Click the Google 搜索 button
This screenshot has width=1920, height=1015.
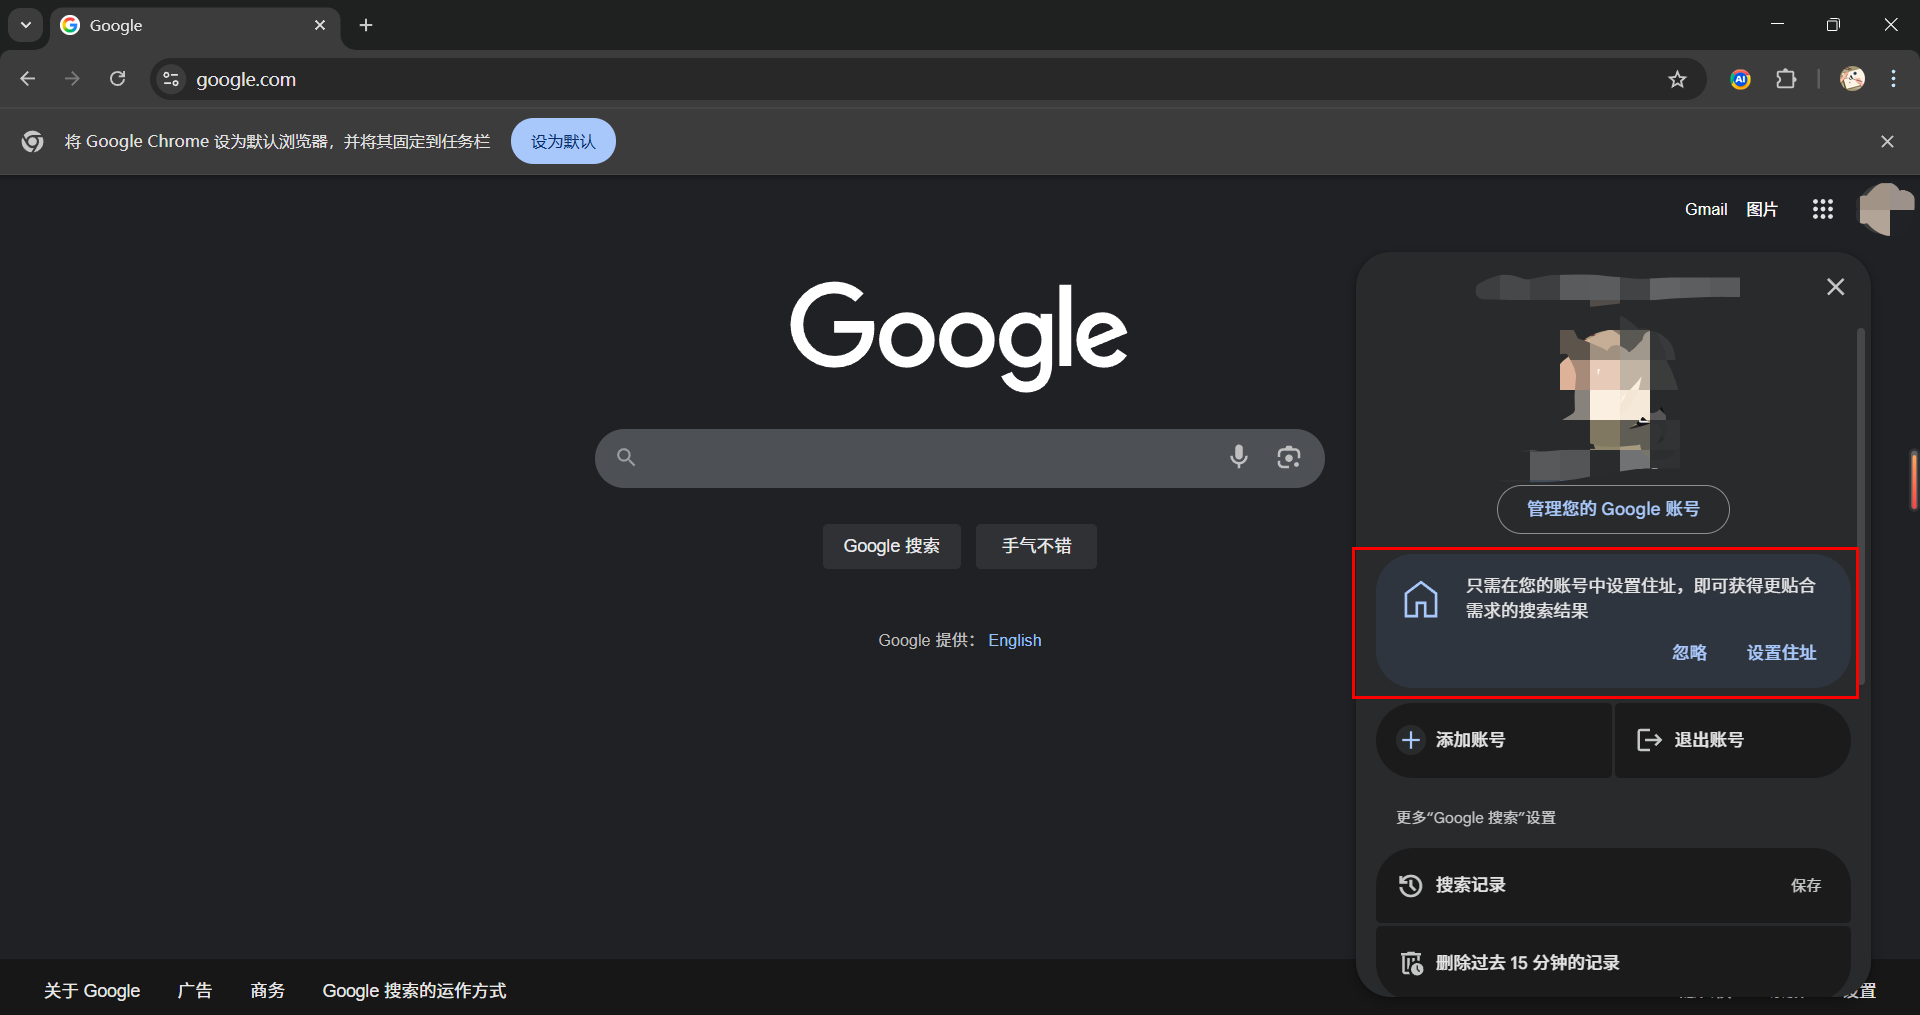coord(892,546)
